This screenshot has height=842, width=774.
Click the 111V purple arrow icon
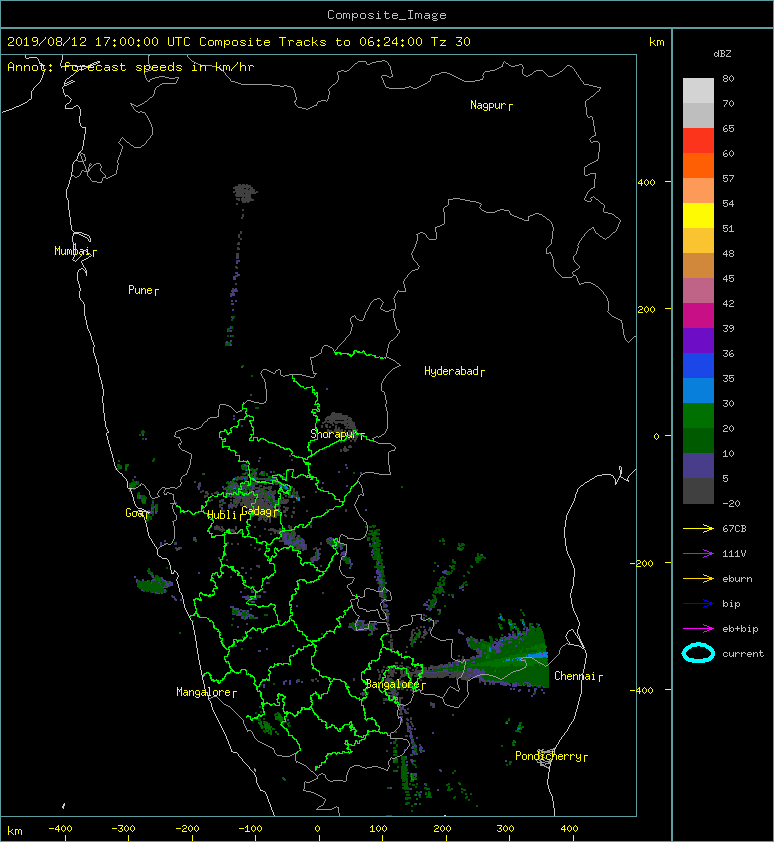pyautogui.click(x=698, y=554)
